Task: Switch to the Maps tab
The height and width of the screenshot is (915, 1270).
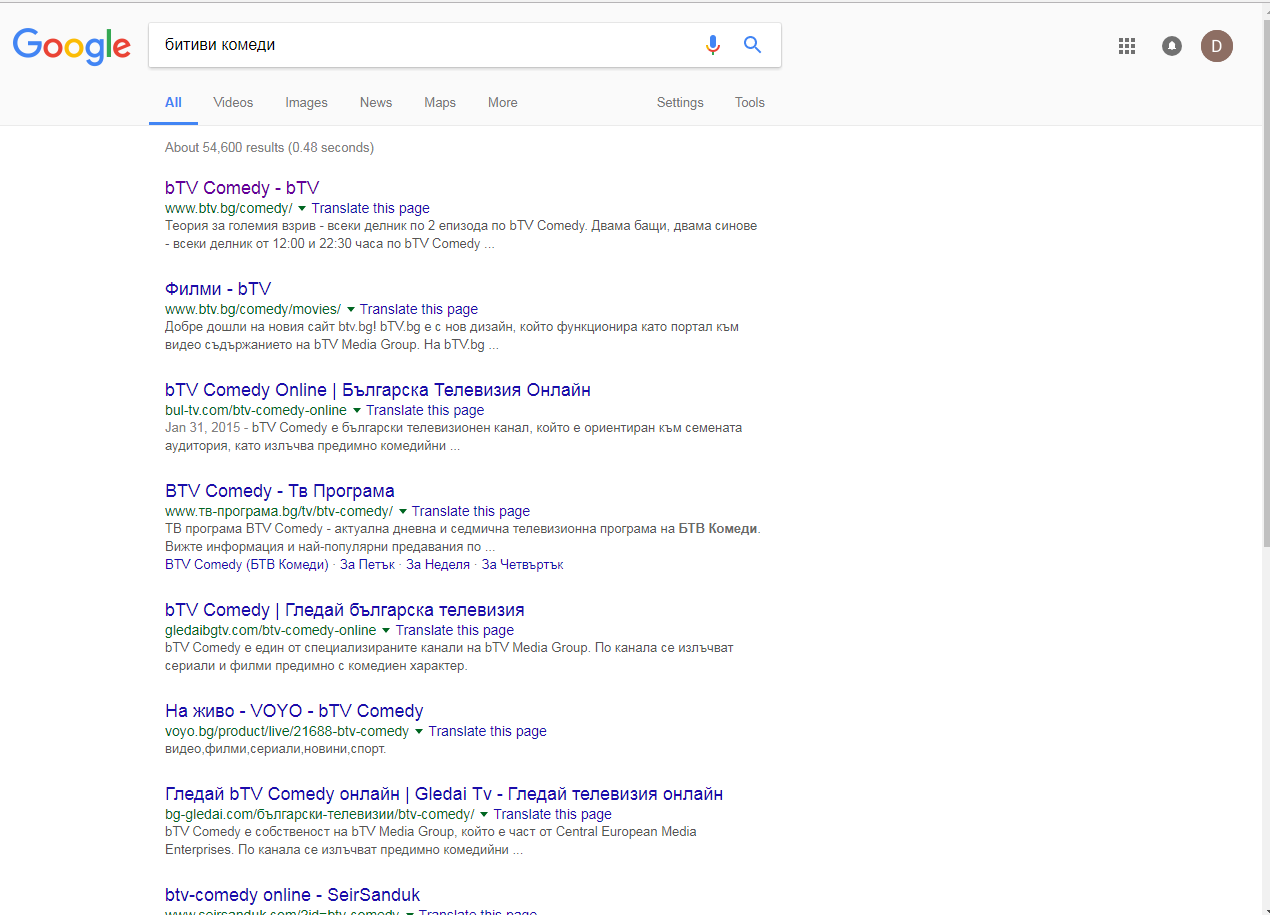Action: tap(440, 102)
